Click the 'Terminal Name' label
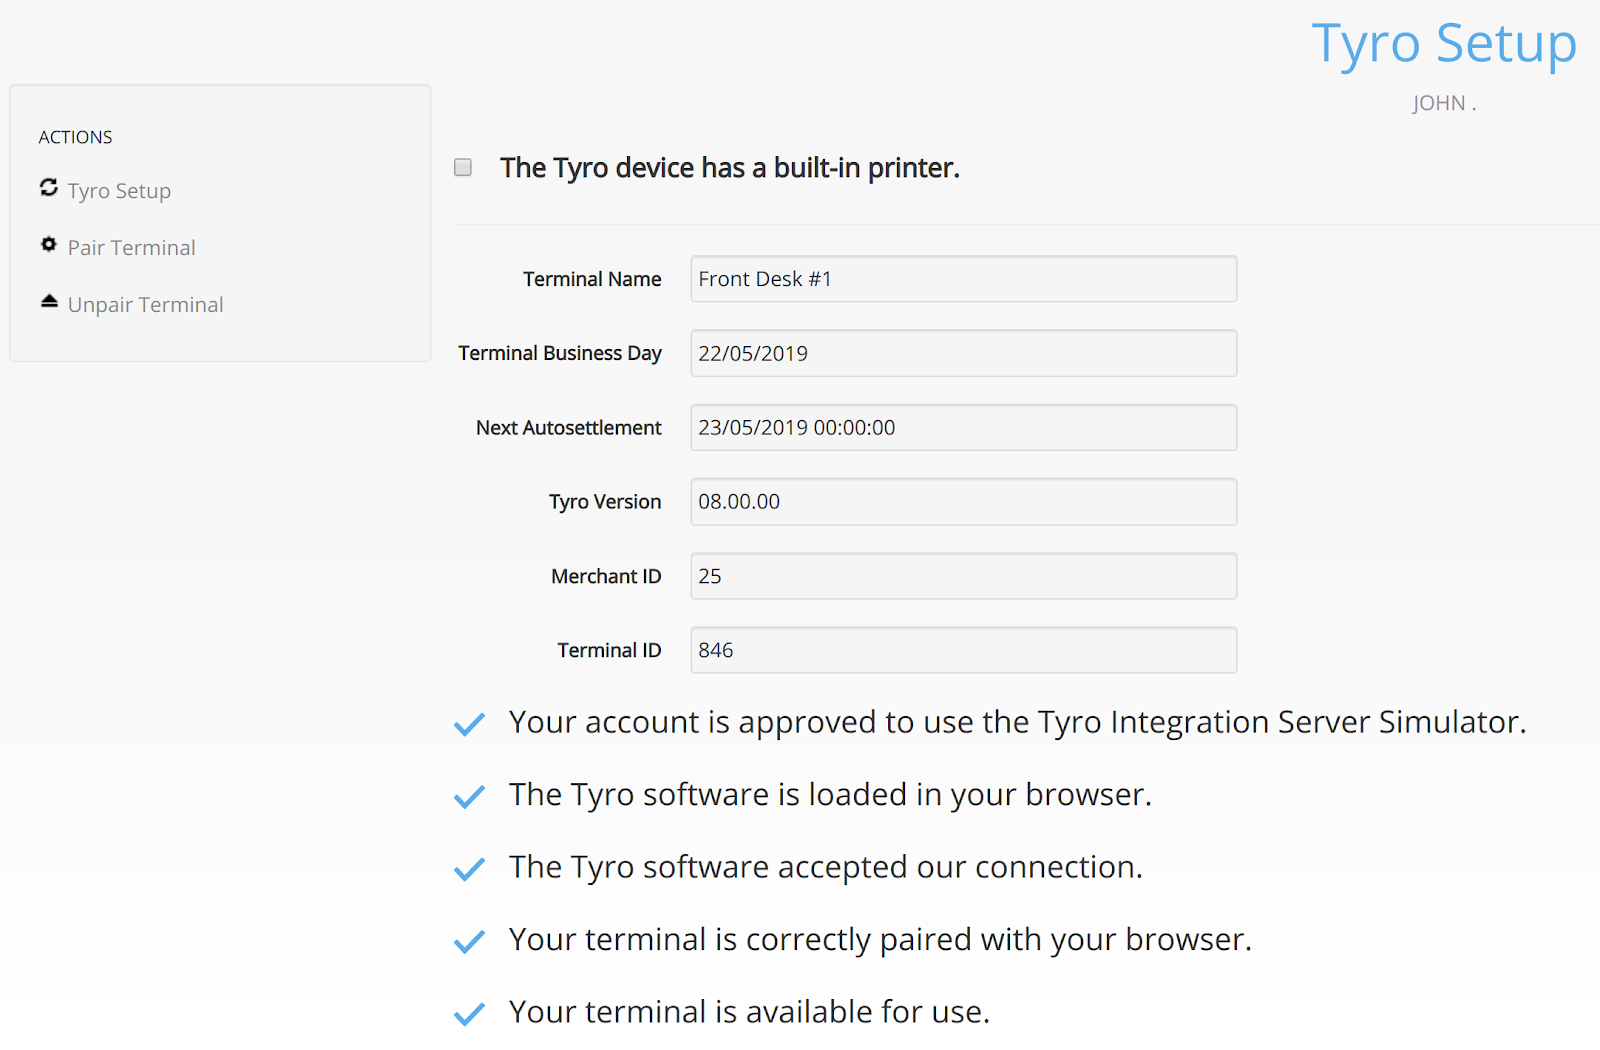 click(x=592, y=279)
